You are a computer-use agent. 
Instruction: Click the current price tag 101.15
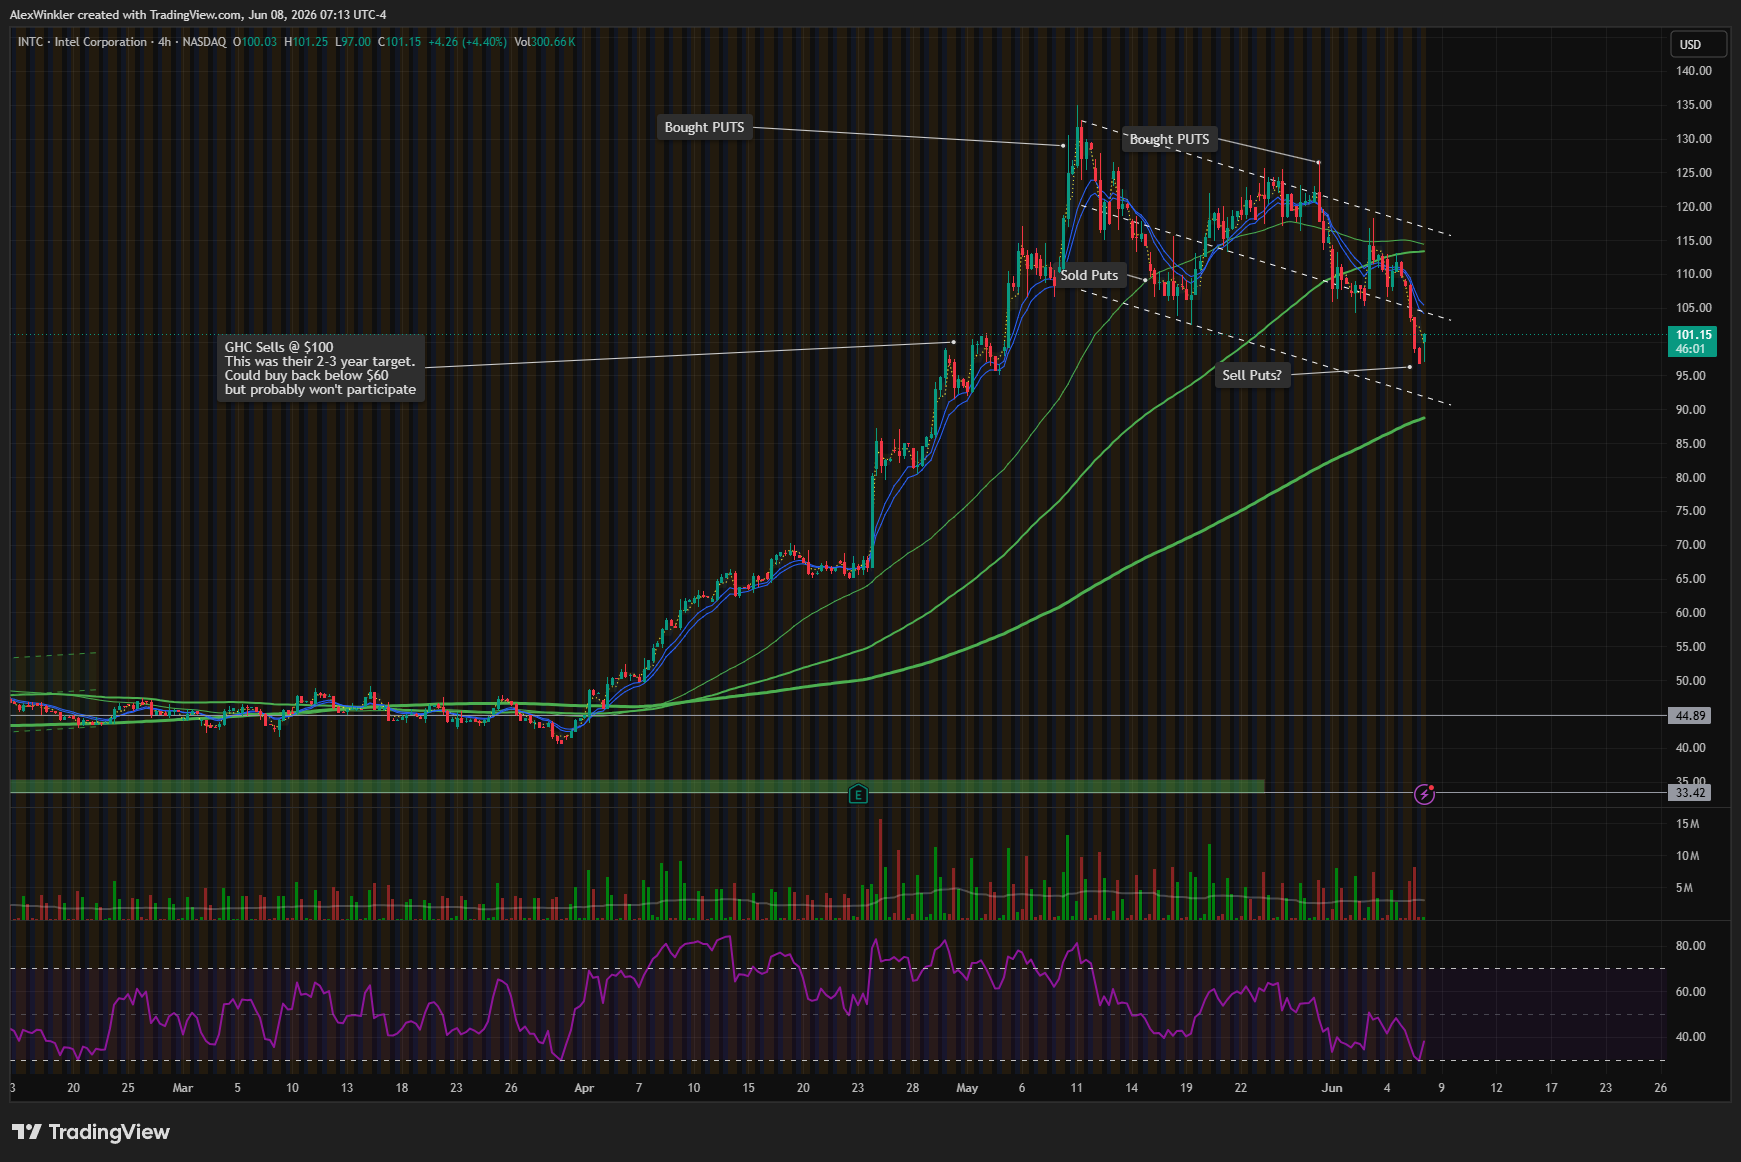(x=1693, y=342)
